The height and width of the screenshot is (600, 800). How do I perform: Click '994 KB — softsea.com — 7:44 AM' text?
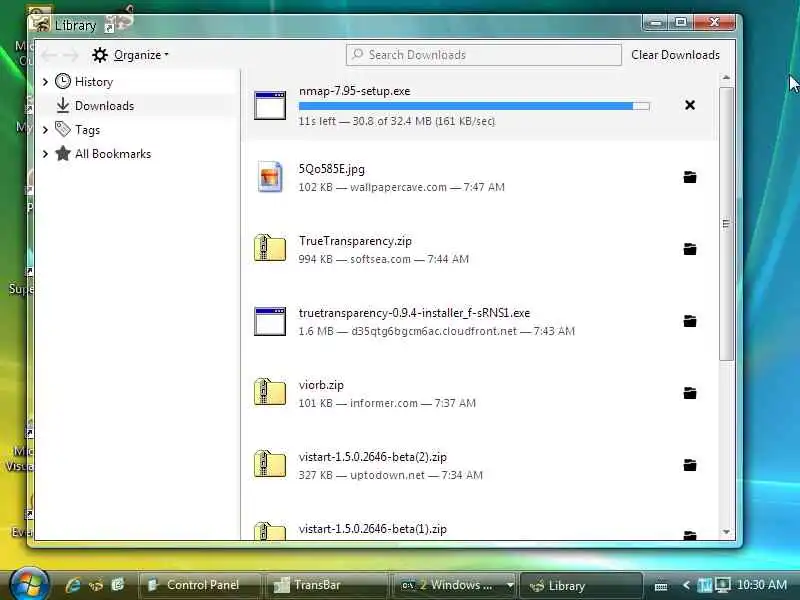tap(384, 259)
